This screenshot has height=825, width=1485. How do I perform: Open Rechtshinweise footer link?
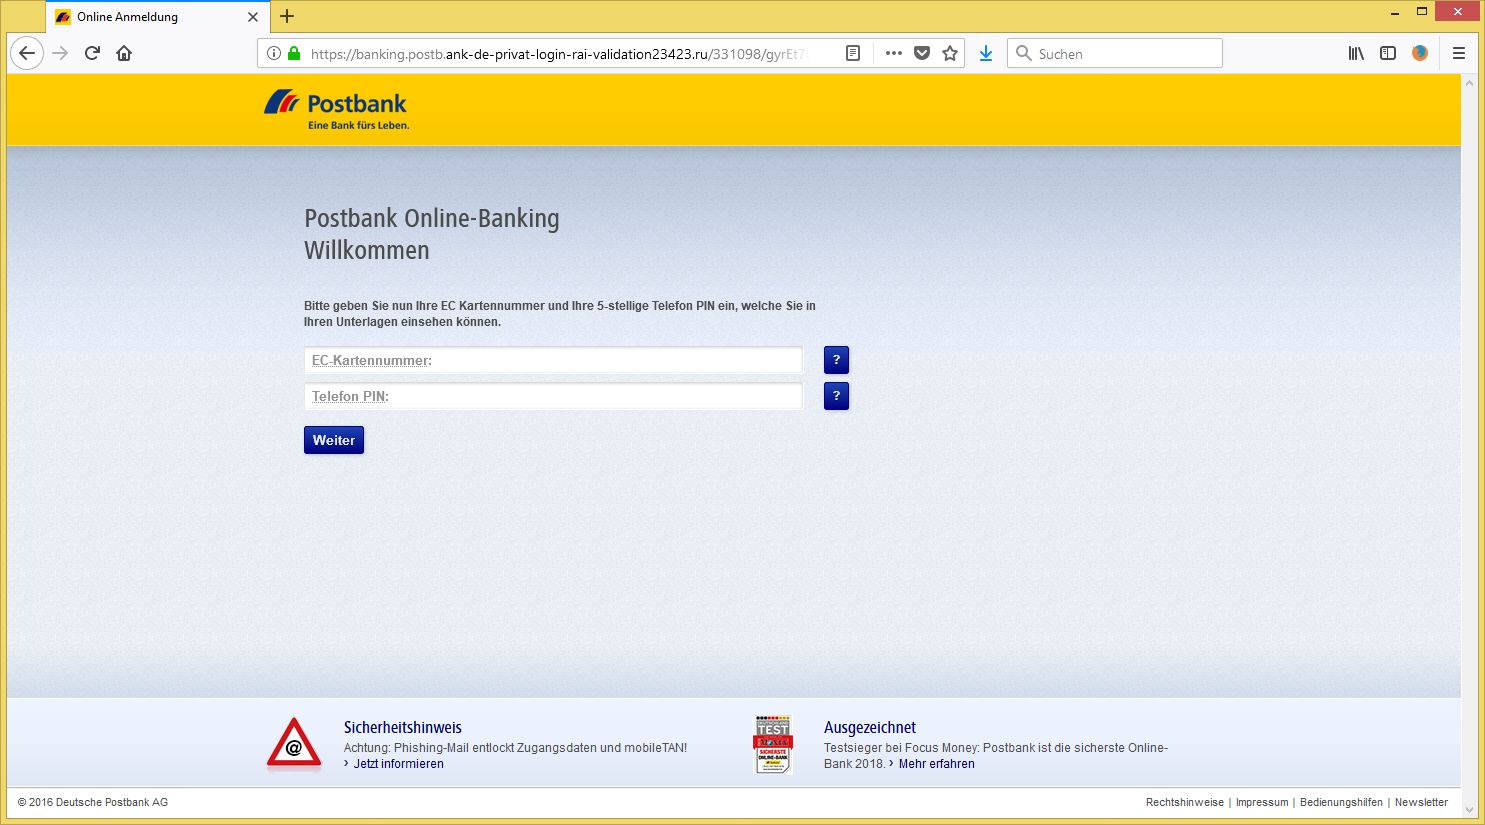pos(1185,802)
